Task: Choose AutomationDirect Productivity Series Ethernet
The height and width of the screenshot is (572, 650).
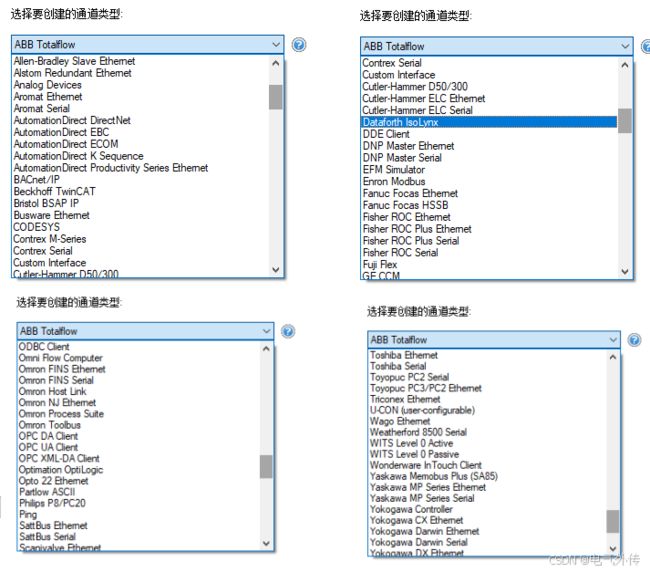Action: tap(111, 168)
